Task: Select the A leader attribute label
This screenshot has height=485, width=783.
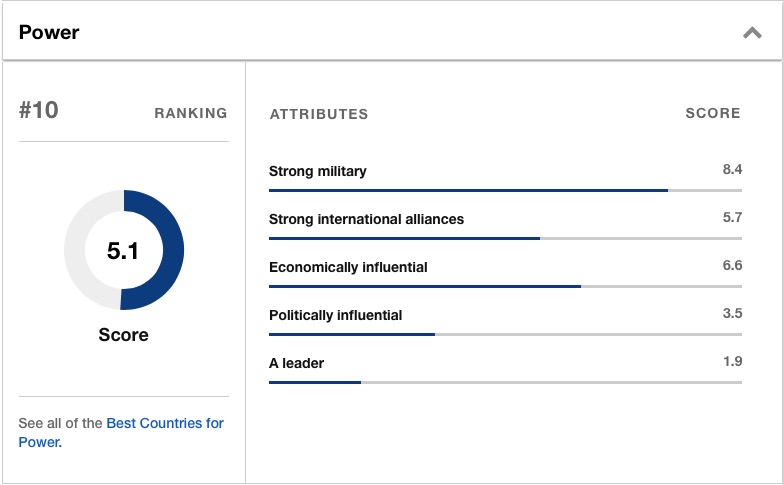Action: coord(297,363)
